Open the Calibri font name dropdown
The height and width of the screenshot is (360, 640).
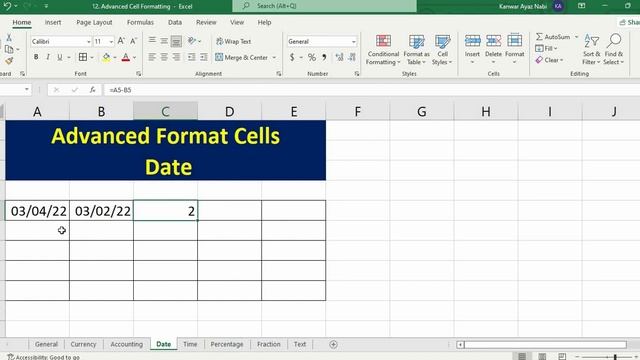tap(89, 42)
